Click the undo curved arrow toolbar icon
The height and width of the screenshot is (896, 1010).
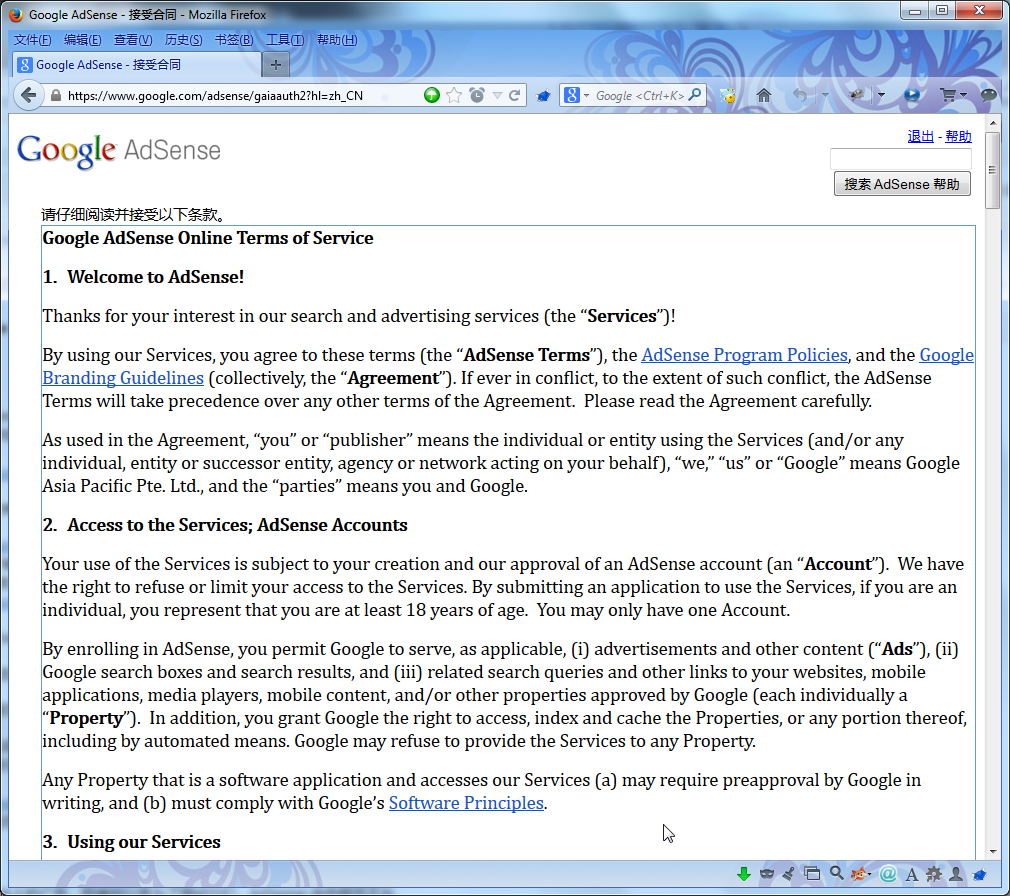pos(800,95)
